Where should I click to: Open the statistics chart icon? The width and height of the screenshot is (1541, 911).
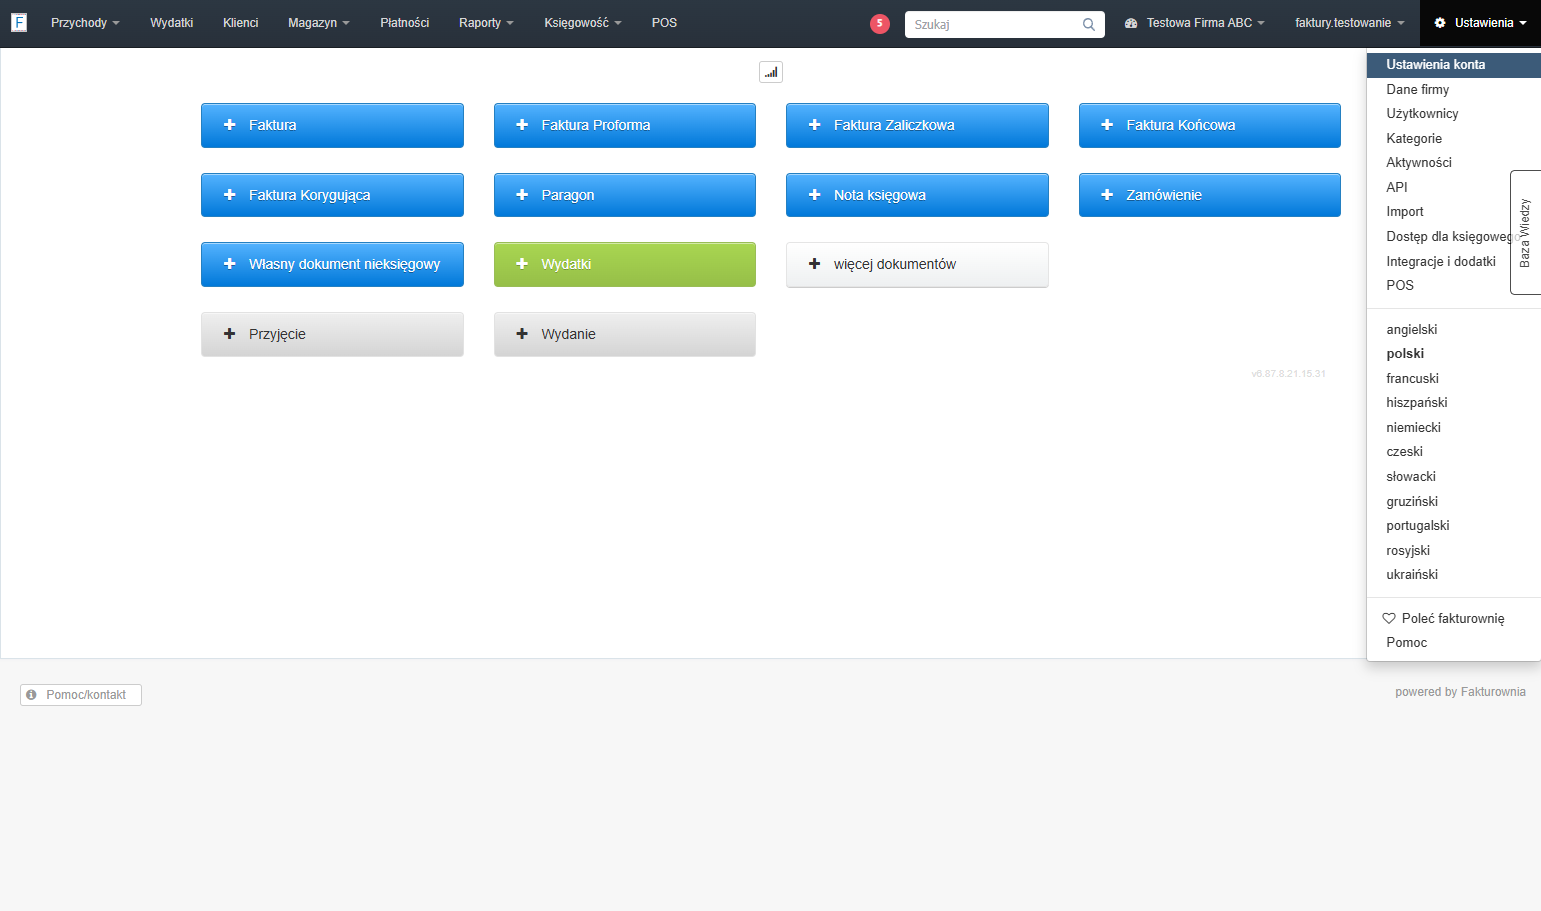771,72
